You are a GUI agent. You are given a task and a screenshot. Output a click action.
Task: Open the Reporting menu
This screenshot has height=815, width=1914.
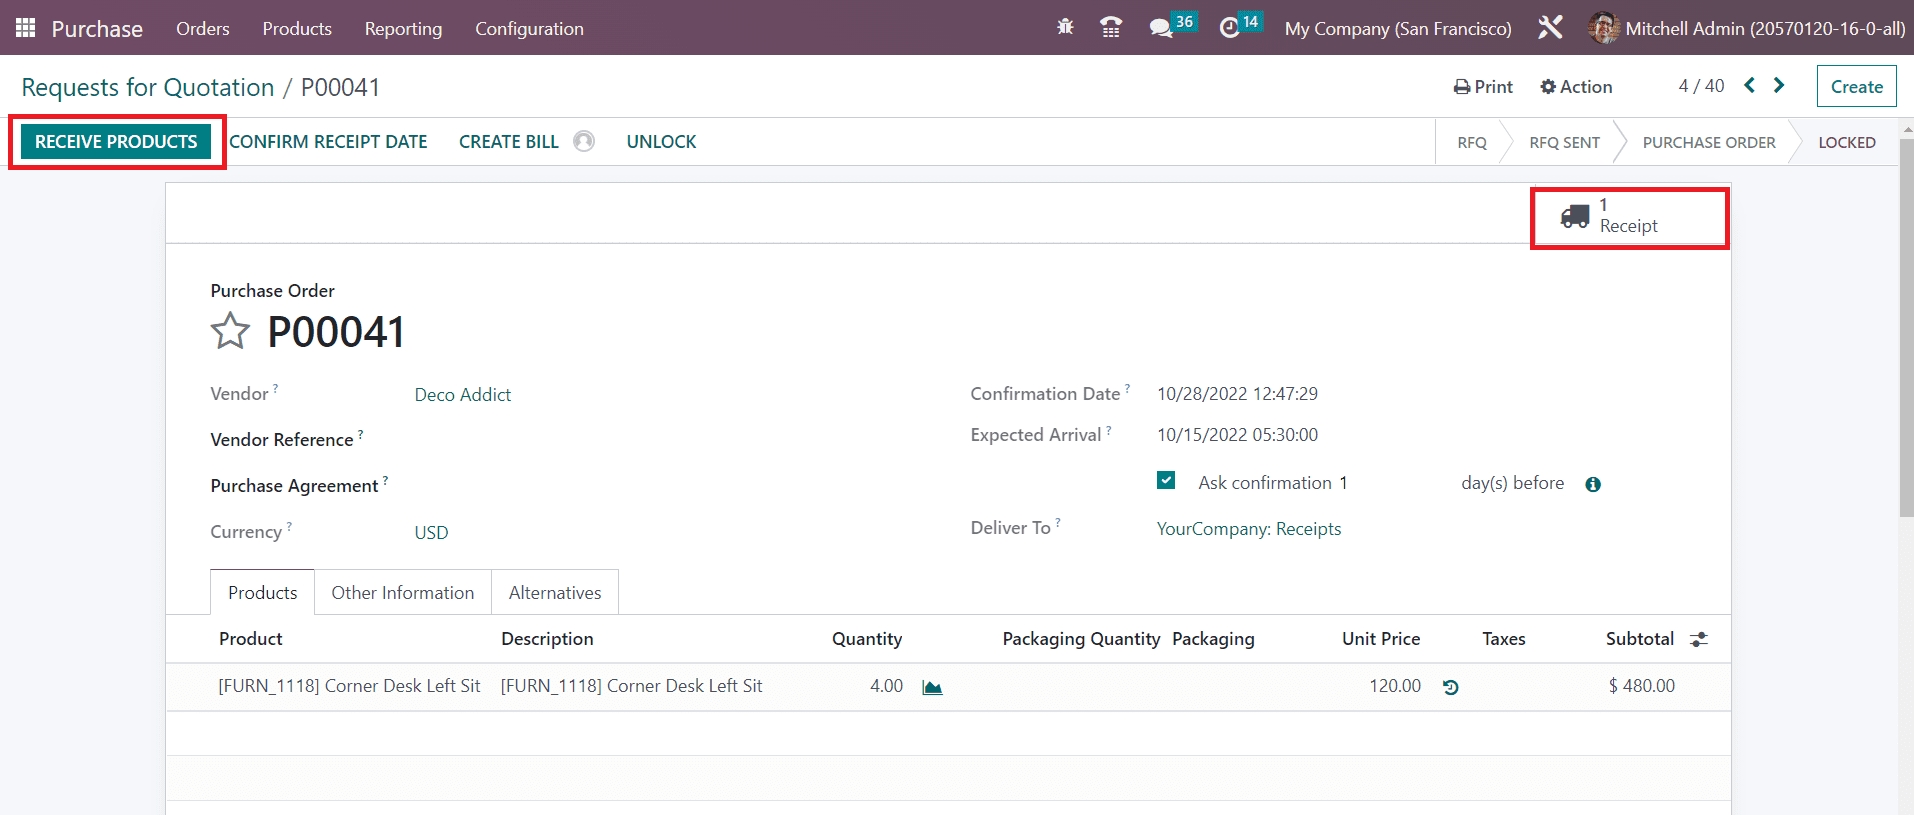403,28
